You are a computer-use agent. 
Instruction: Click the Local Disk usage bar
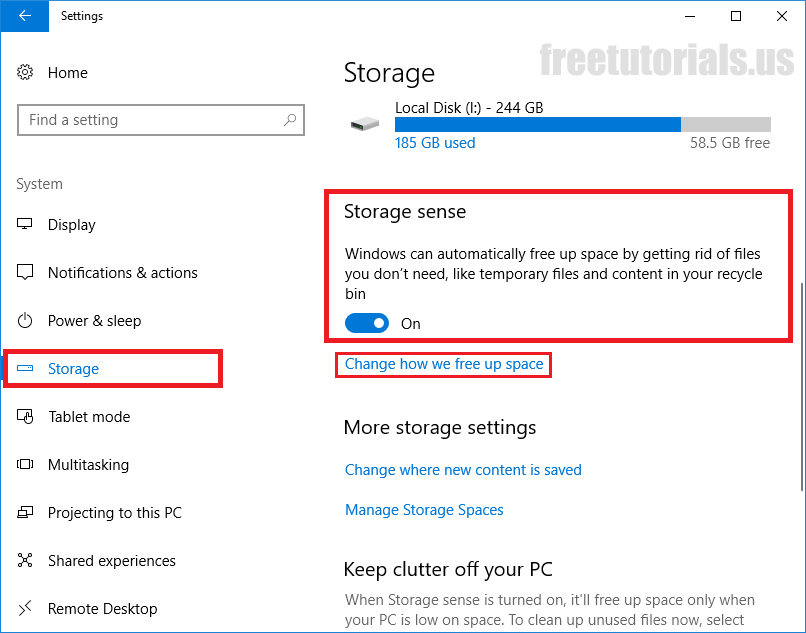[582, 124]
